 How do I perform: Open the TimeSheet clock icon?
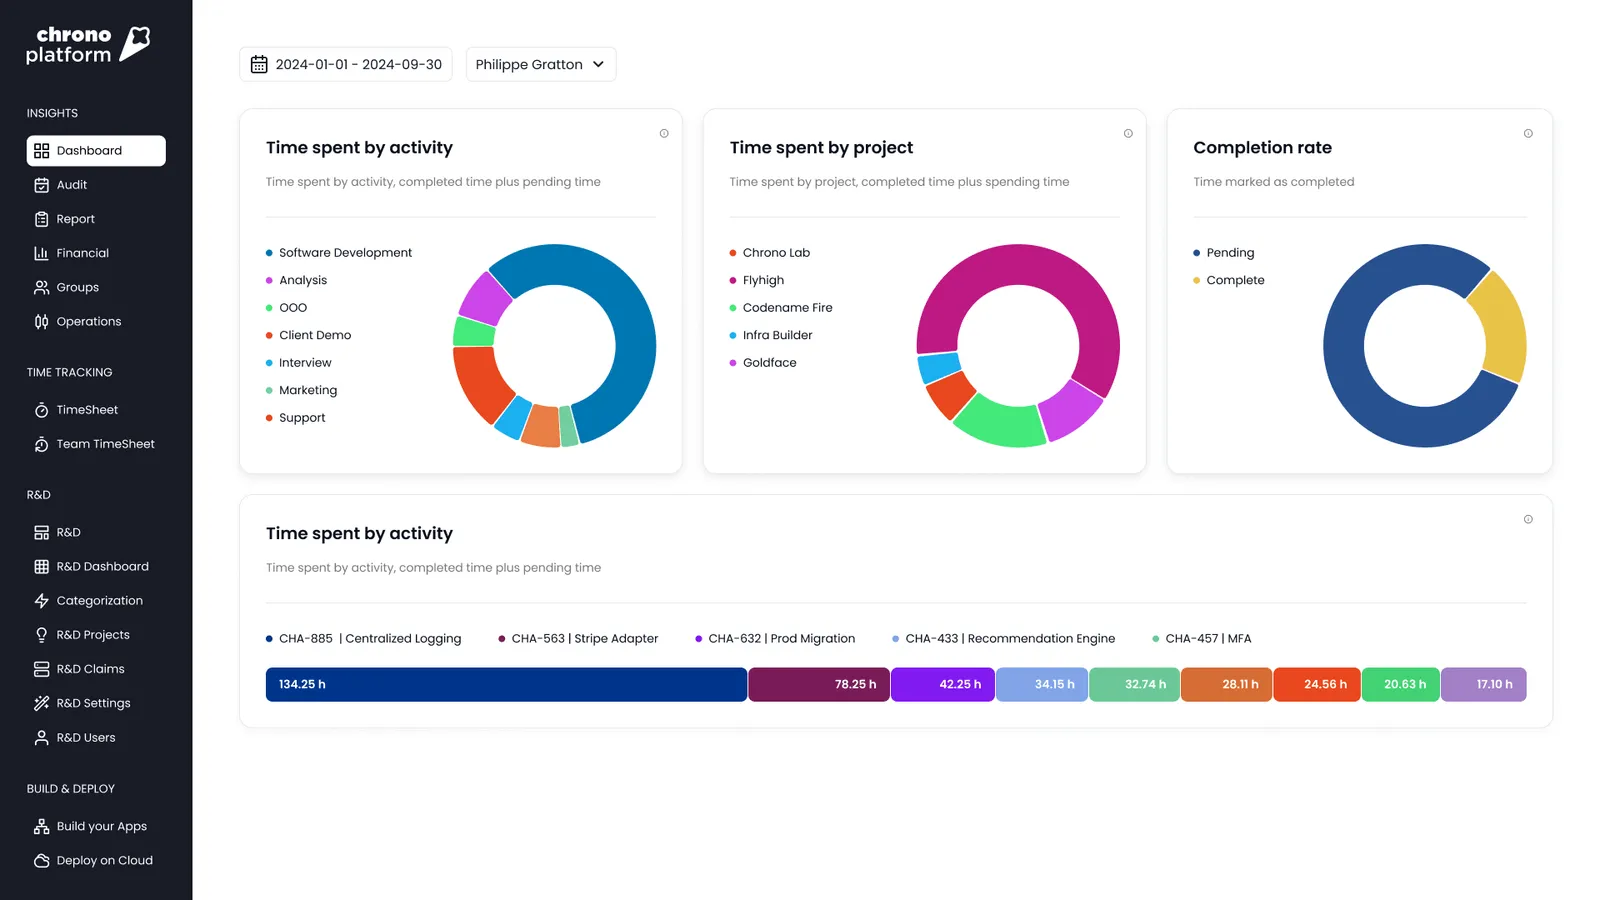pyautogui.click(x=40, y=409)
